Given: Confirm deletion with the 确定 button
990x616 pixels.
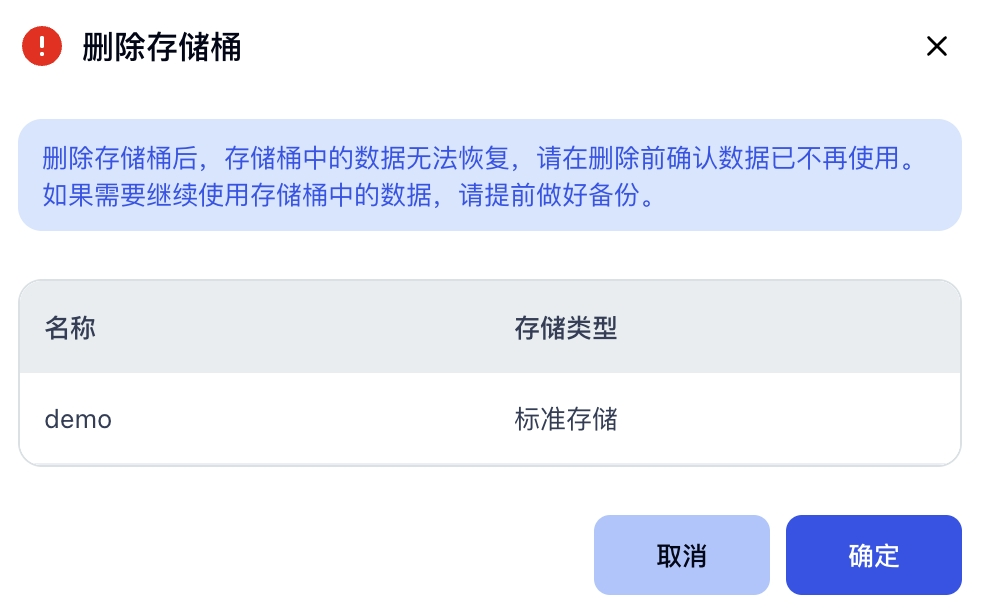Looking at the screenshot, I should (873, 556).
